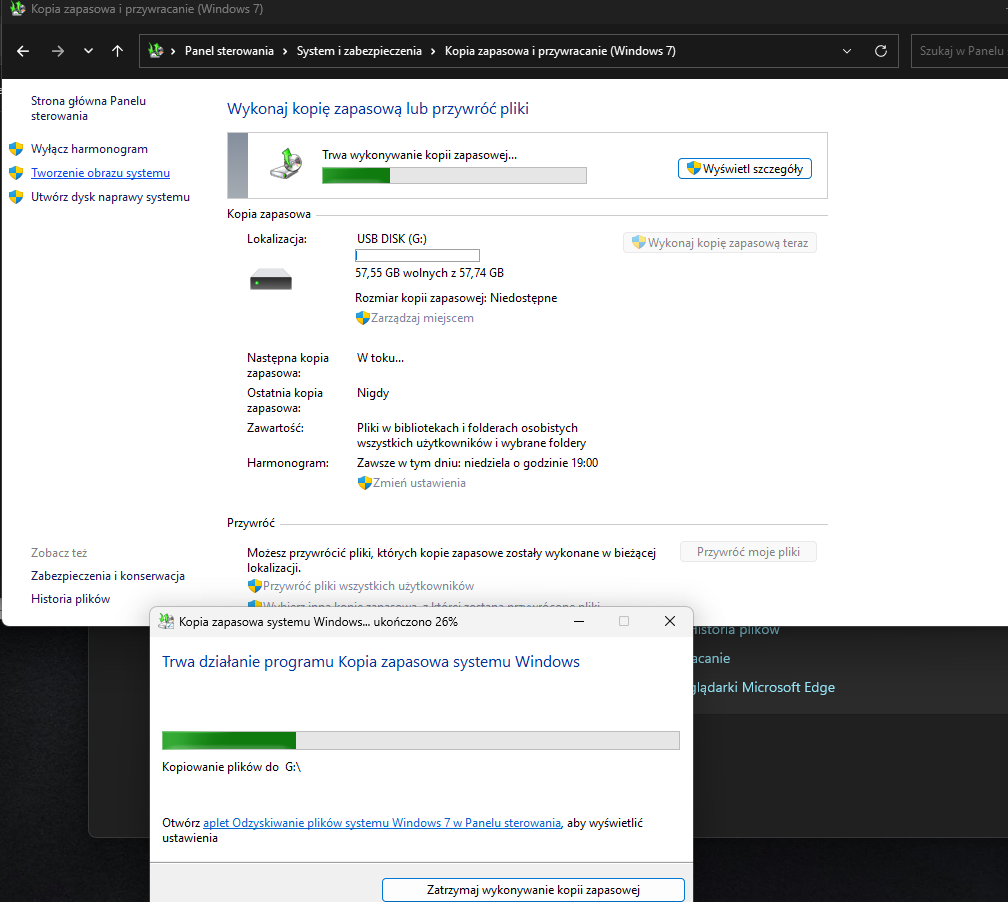Click Wyłącz harmonogram link

89,149
